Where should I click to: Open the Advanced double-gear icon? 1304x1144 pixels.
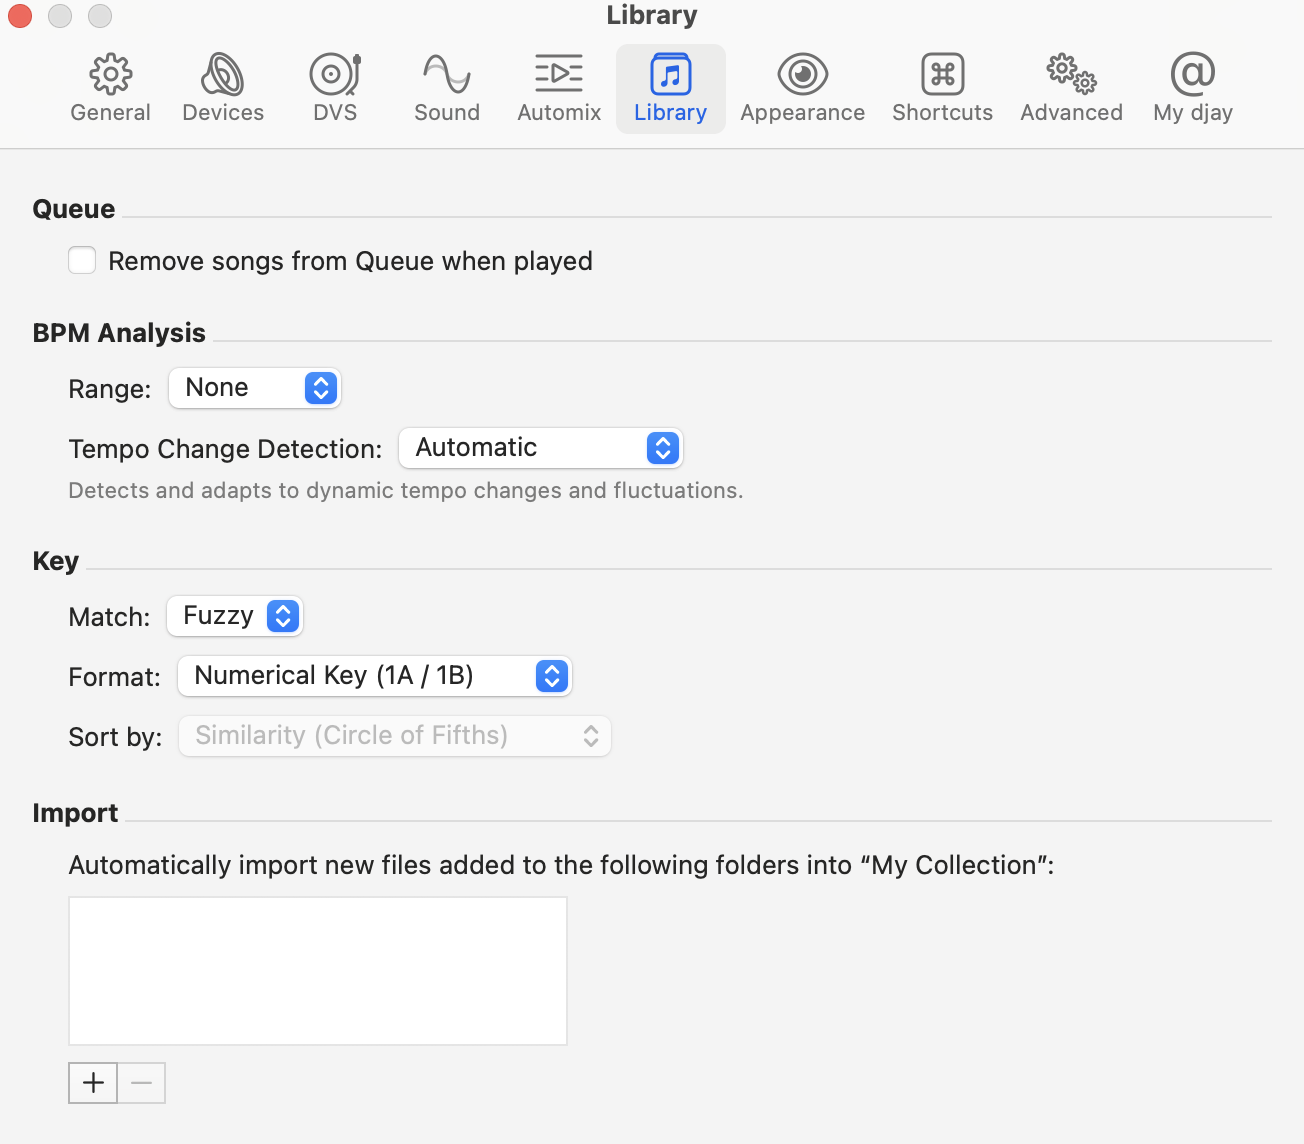tap(1071, 74)
